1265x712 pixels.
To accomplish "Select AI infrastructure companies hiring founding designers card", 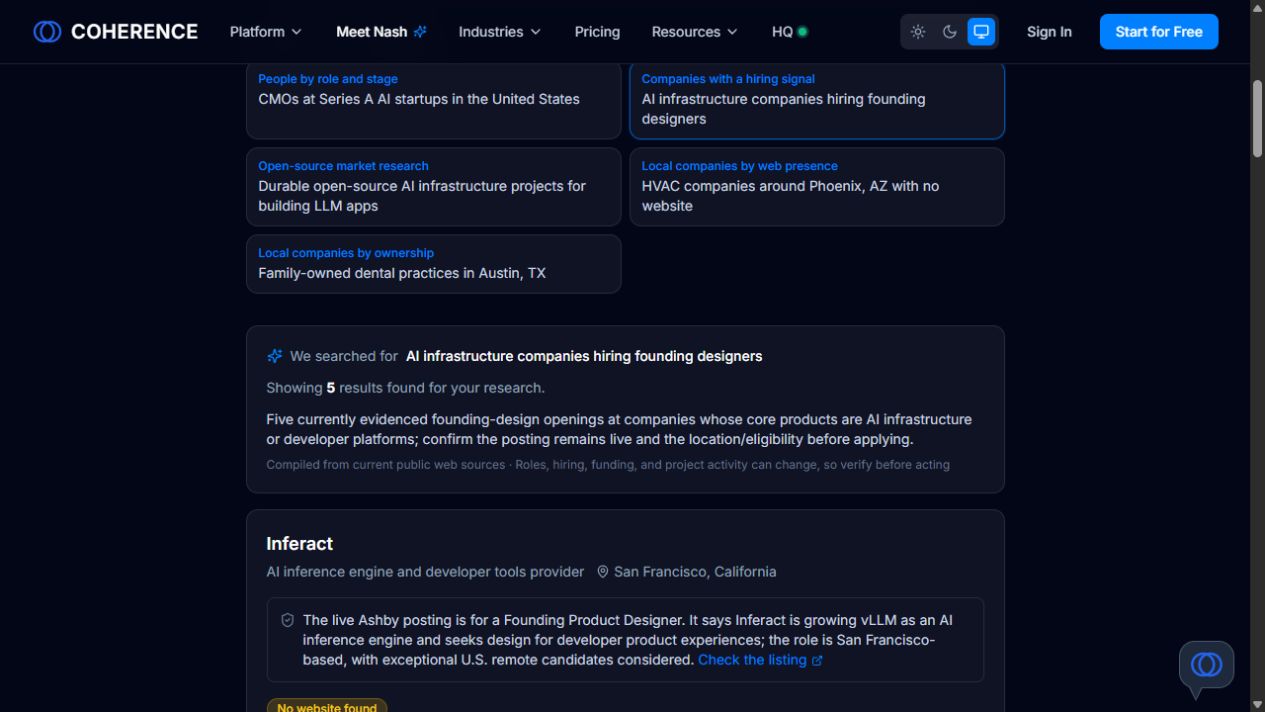I will click(817, 101).
